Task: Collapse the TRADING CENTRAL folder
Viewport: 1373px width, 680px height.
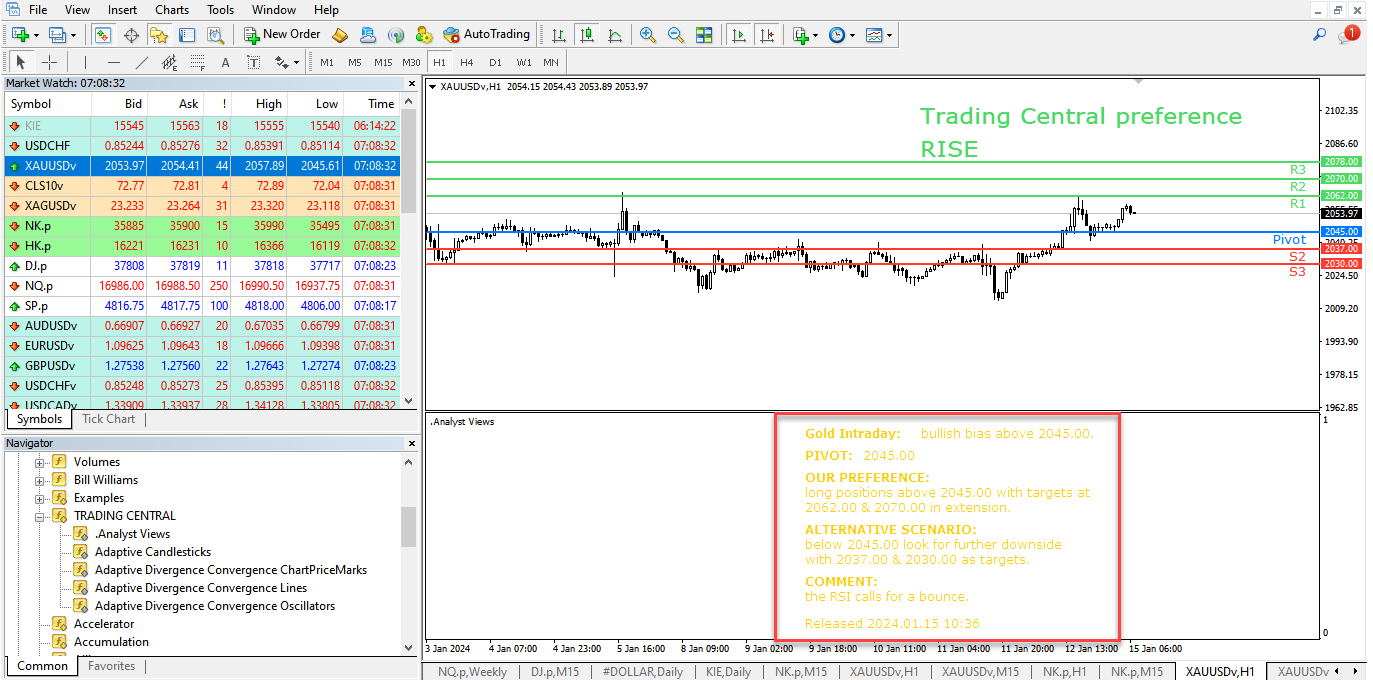Action: [41, 516]
